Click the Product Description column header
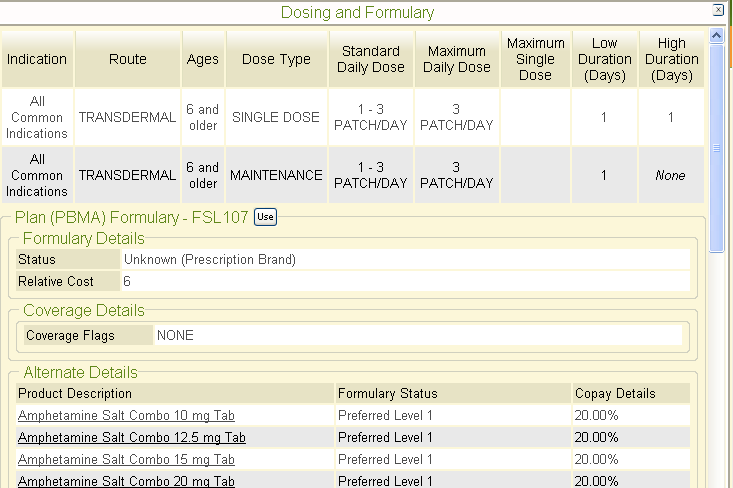This screenshot has height=488, width=733. pyautogui.click(x=75, y=393)
